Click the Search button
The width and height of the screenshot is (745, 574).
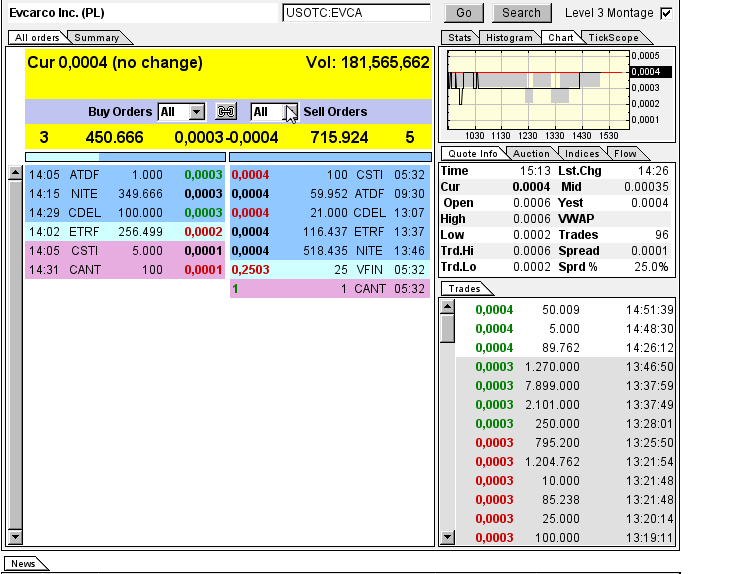[521, 13]
